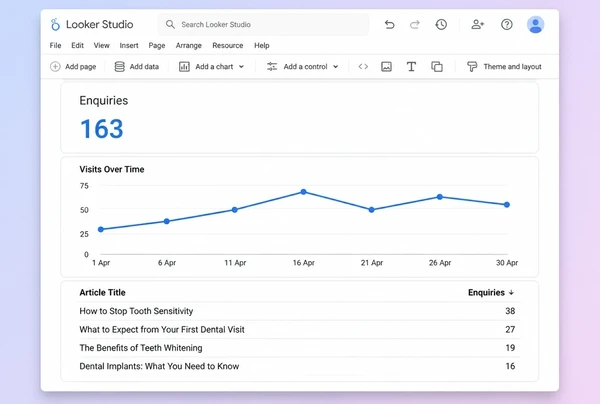The image size is (600, 404).
Task: Click the share add-person icon
Action: tap(477, 24)
